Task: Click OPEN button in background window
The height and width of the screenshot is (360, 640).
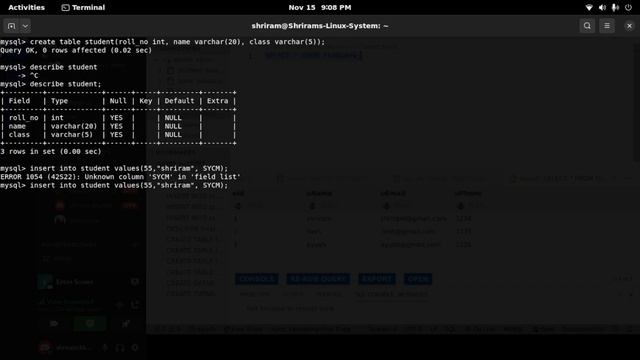Action: pyautogui.click(x=418, y=279)
